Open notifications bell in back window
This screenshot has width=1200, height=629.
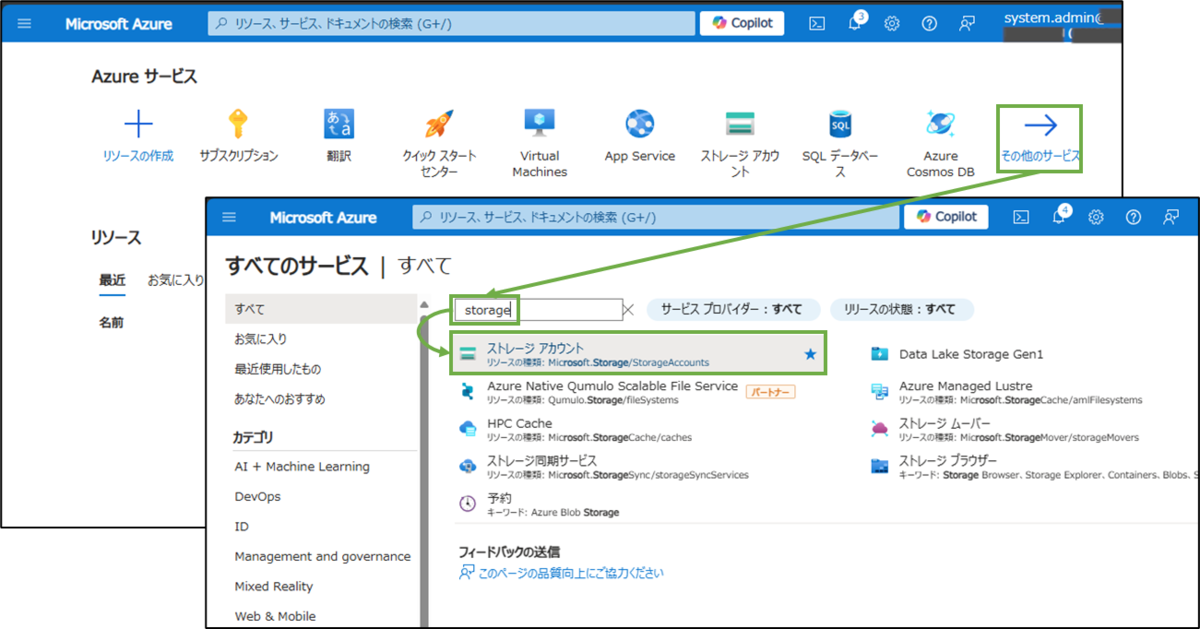point(854,23)
